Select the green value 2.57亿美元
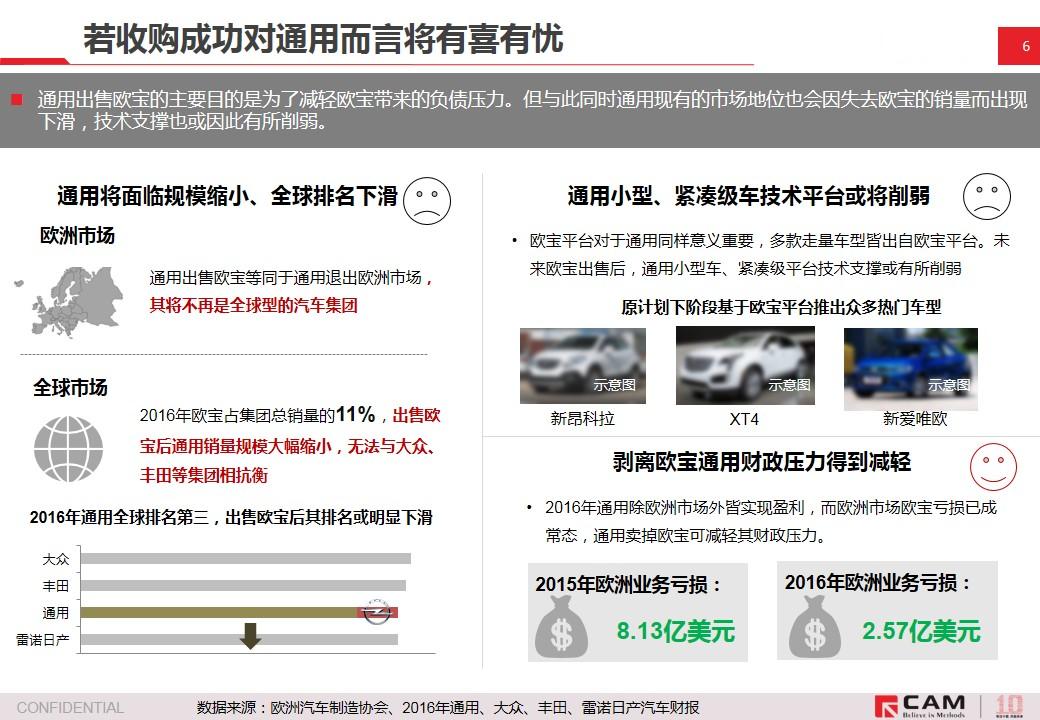Image resolution: width=1040 pixels, height=720 pixels. pyautogui.click(x=921, y=631)
